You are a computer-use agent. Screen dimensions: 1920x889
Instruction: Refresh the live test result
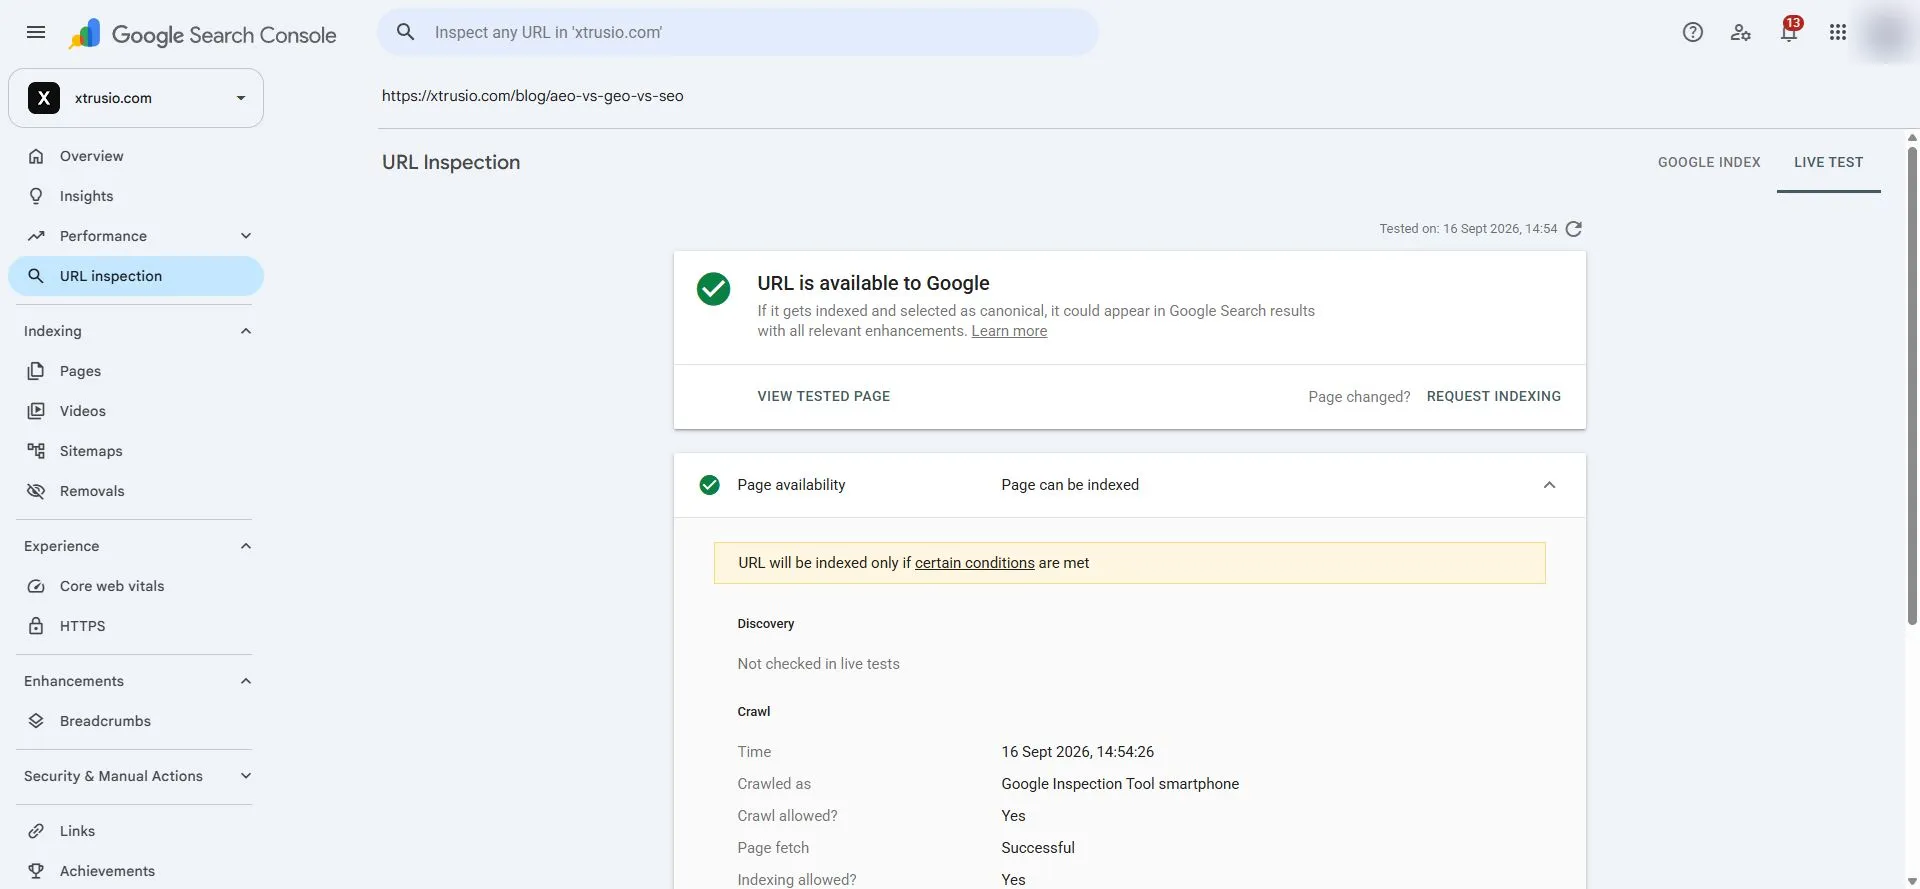point(1574,229)
